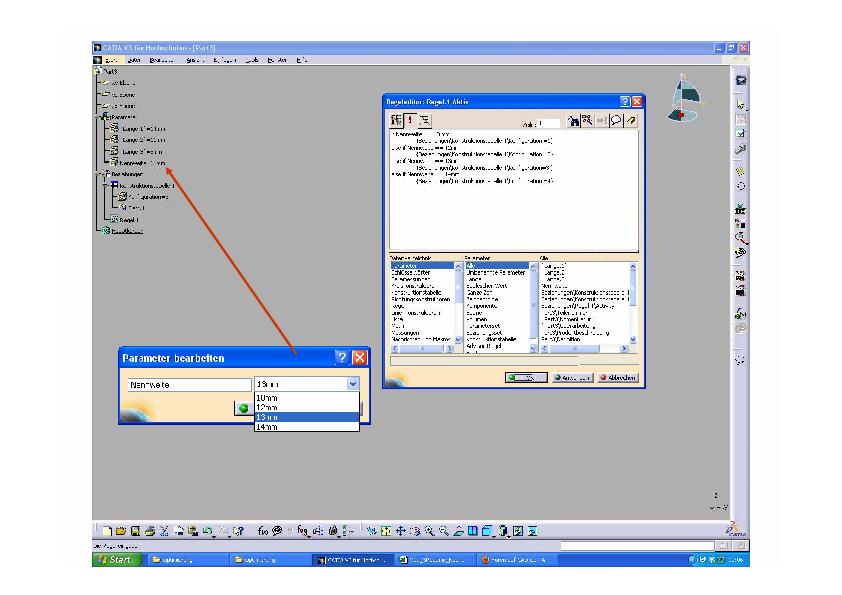This screenshot has width=842, height=595.
Task: Open the Fenster menu
Action: [x=278, y=60]
